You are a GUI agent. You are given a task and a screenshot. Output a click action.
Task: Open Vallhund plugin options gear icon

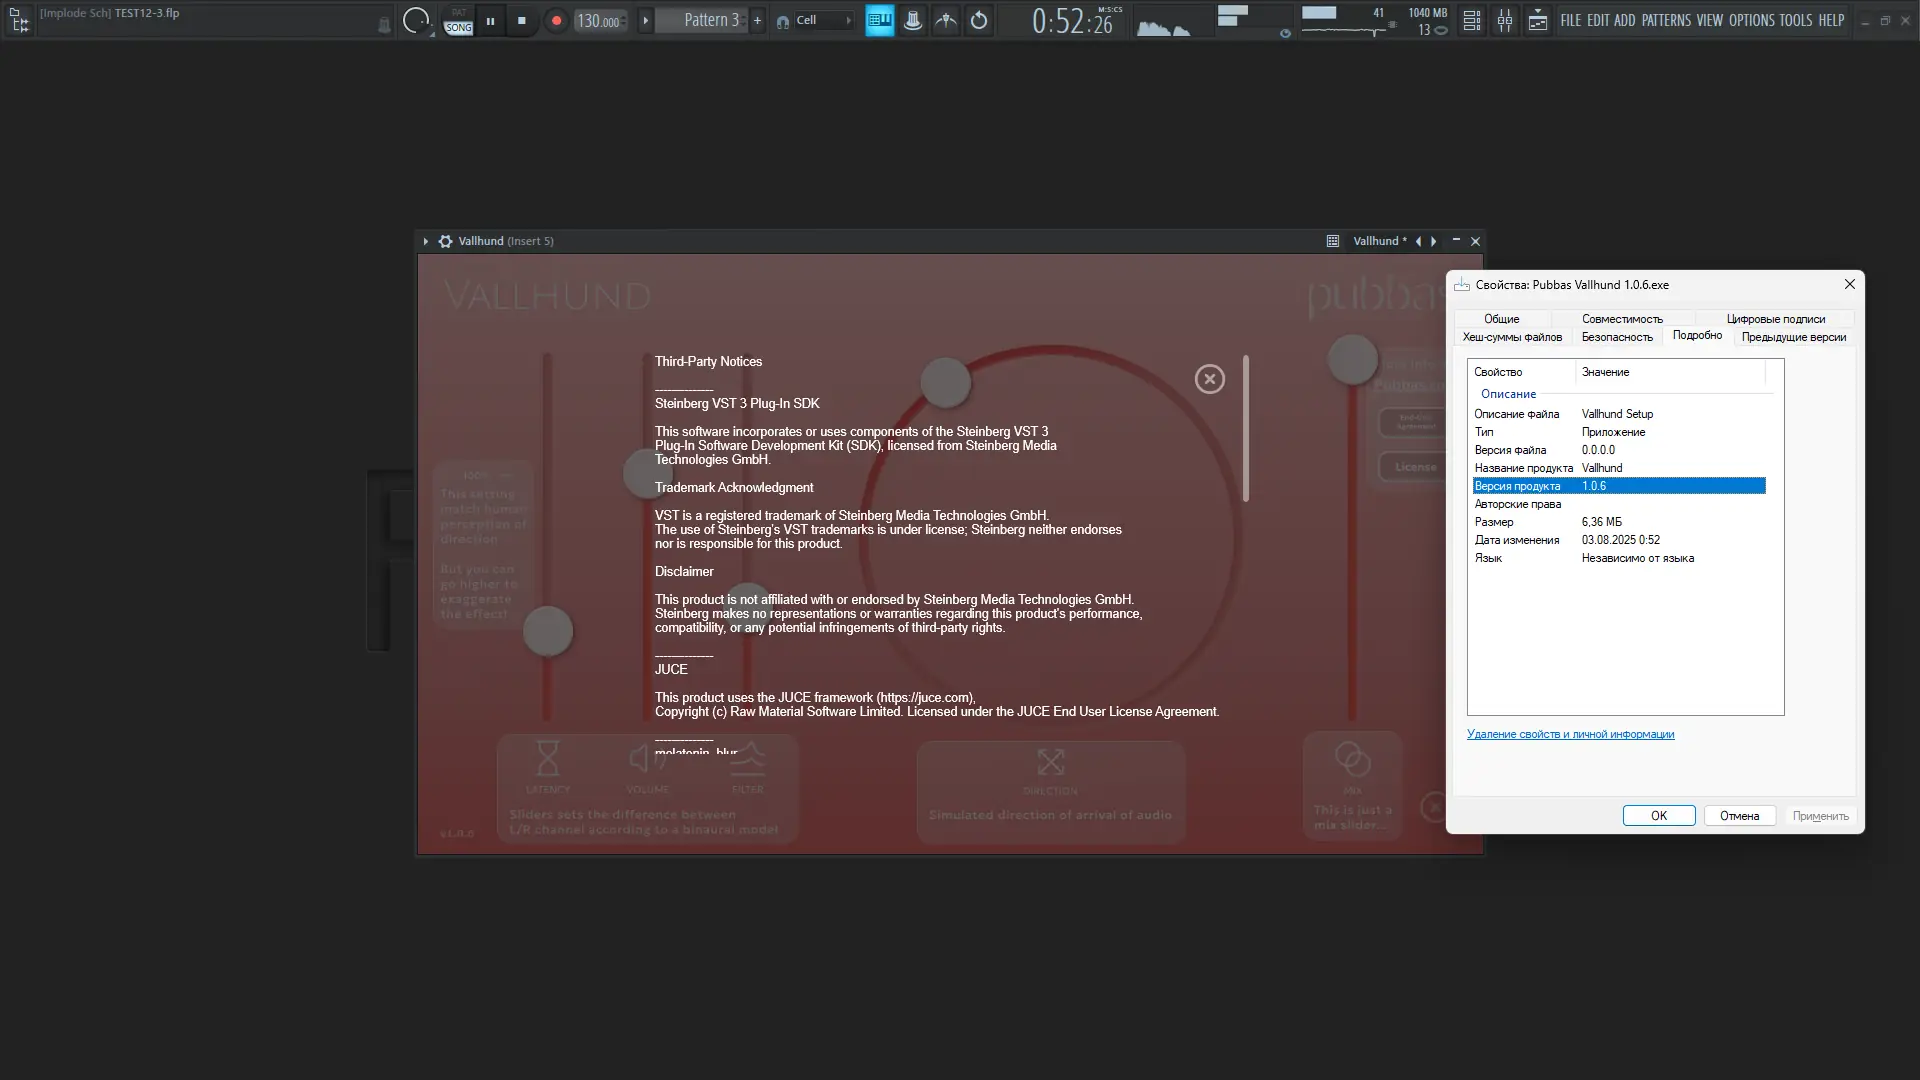(x=446, y=241)
